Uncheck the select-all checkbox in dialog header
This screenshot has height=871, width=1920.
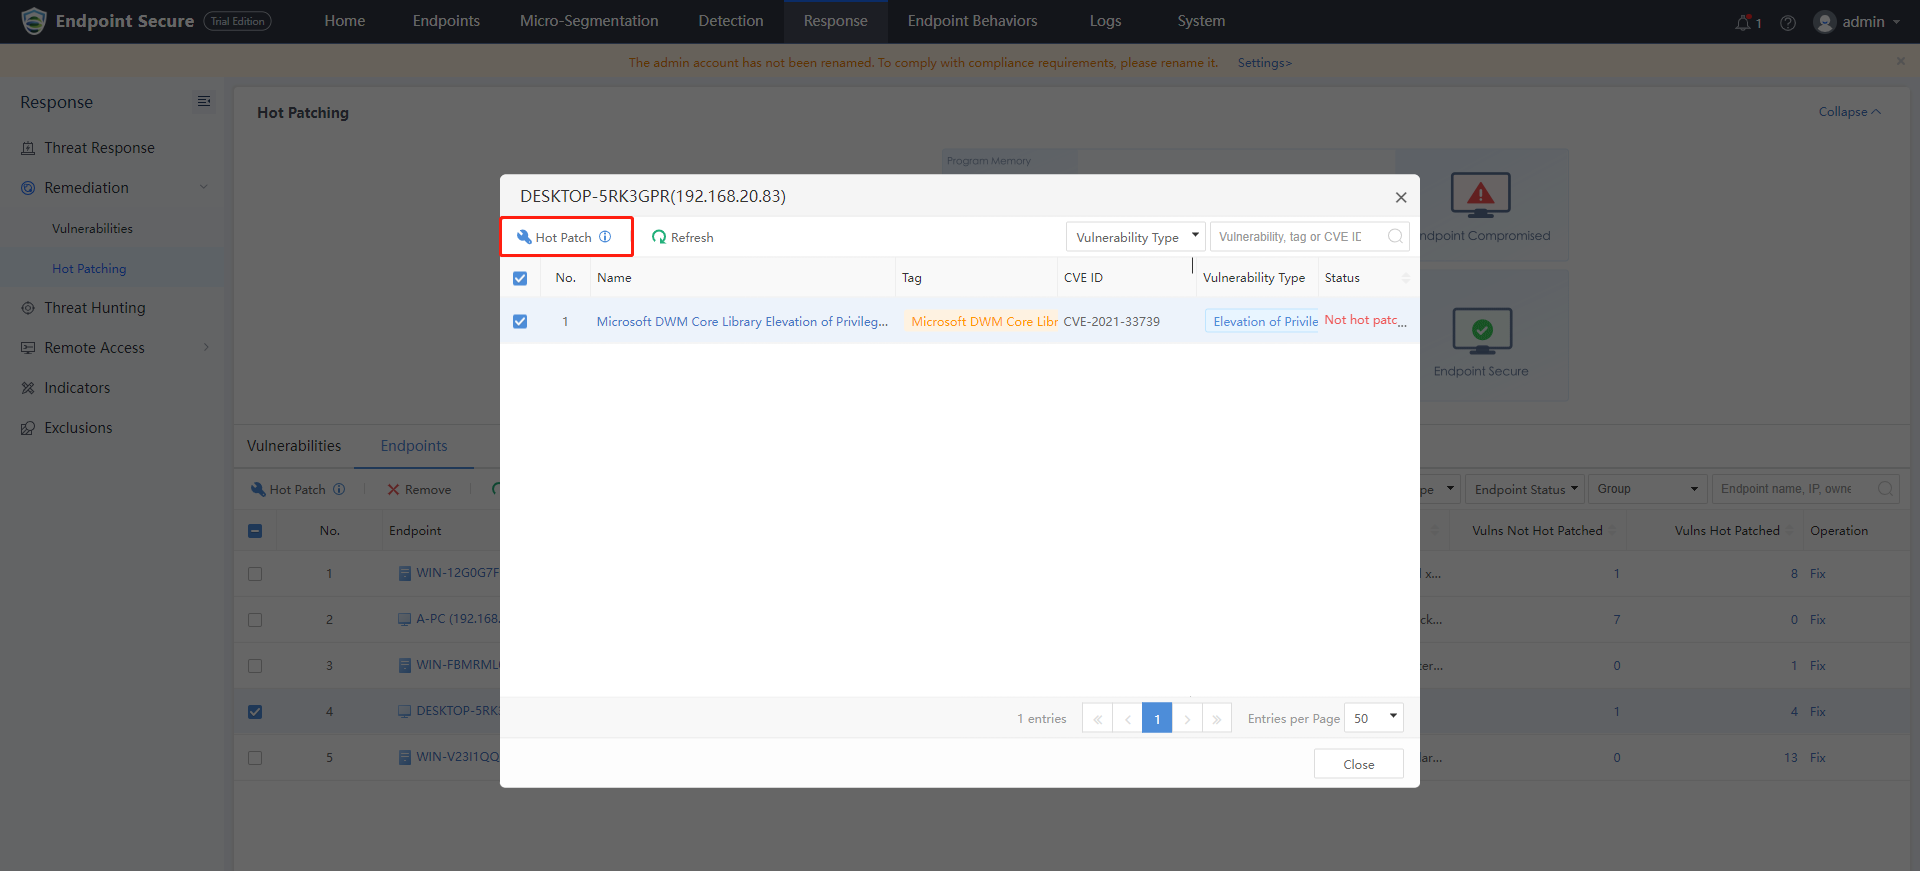(520, 278)
